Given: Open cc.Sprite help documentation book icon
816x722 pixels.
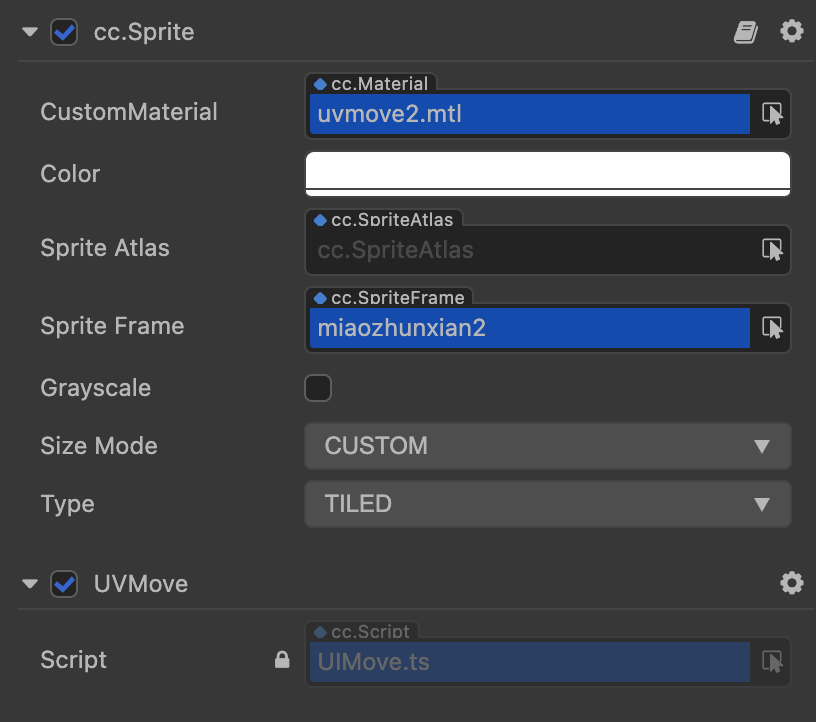Looking at the screenshot, I should click(745, 32).
